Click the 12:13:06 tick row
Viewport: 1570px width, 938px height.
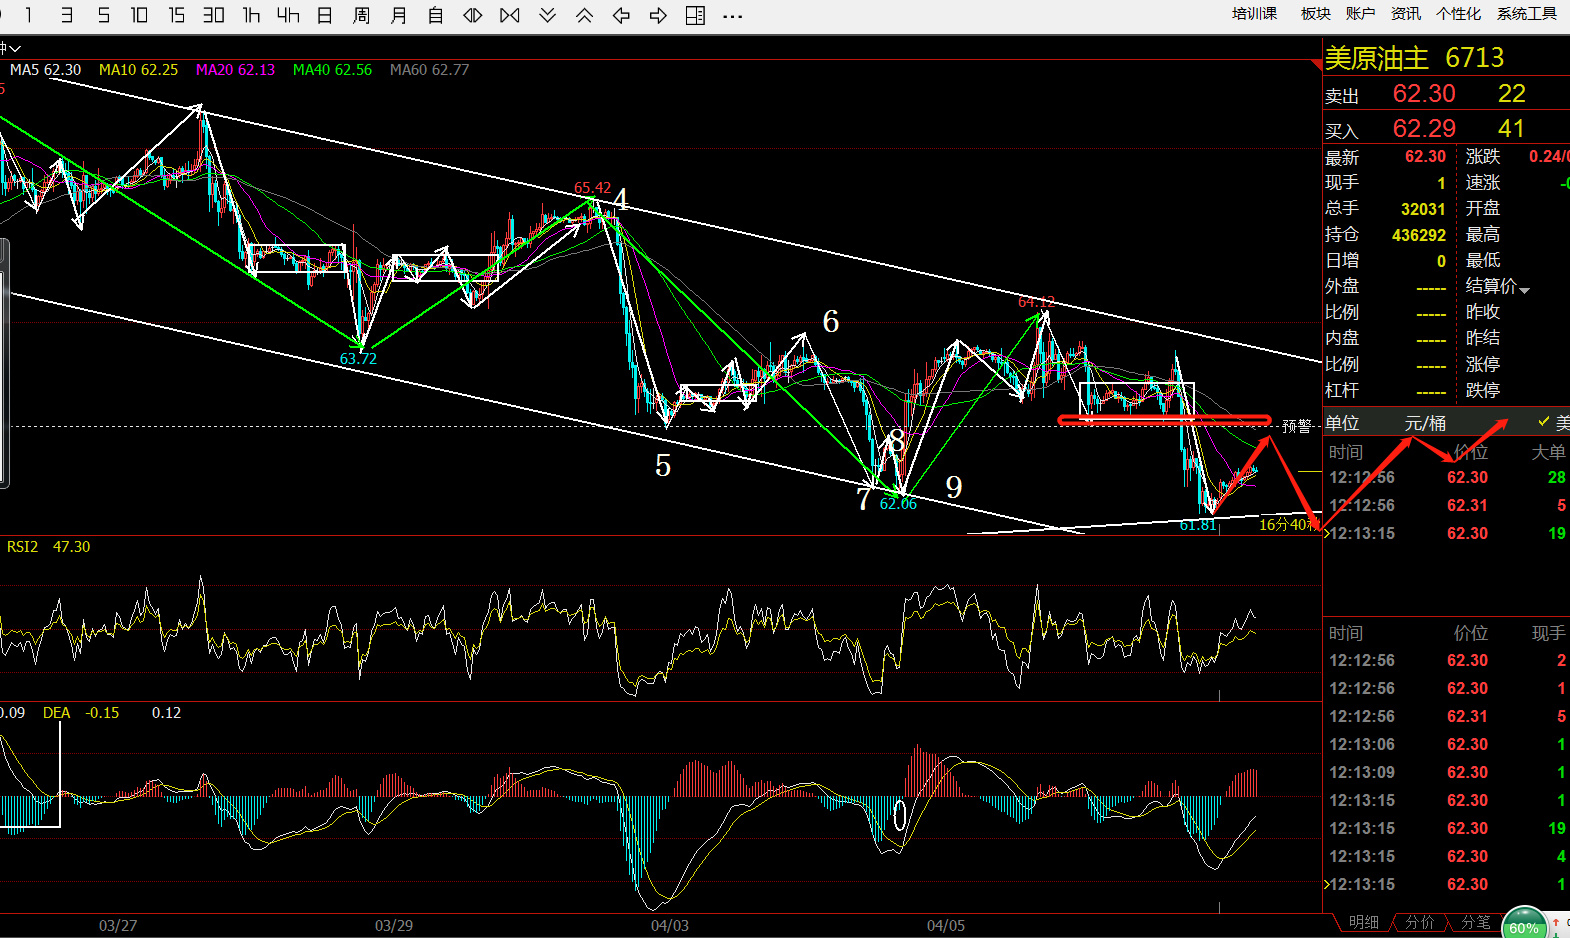[1446, 744]
